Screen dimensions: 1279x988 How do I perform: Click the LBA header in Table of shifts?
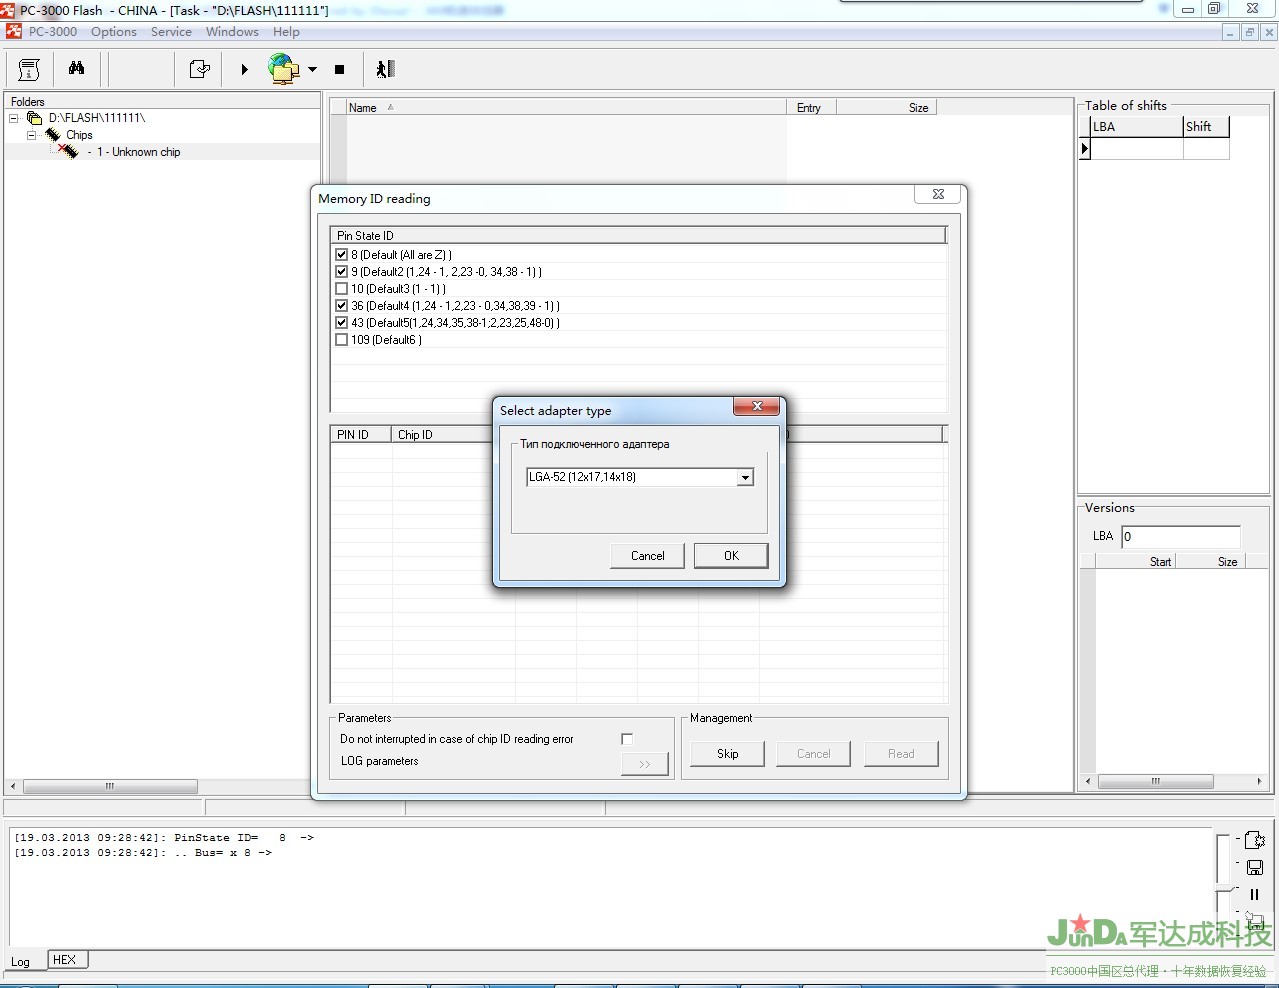(1136, 127)
